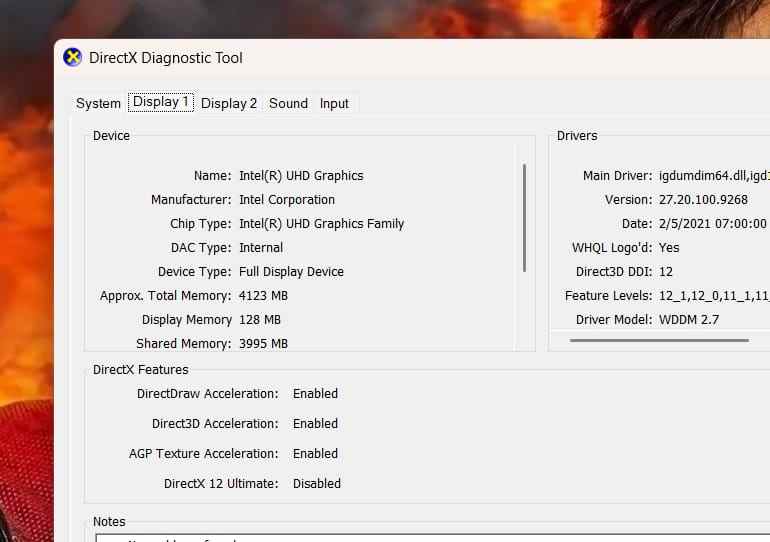Switch to the Display 2 tab
The image size is (770, 542).
pyautogui.click(x=229, y=103)
